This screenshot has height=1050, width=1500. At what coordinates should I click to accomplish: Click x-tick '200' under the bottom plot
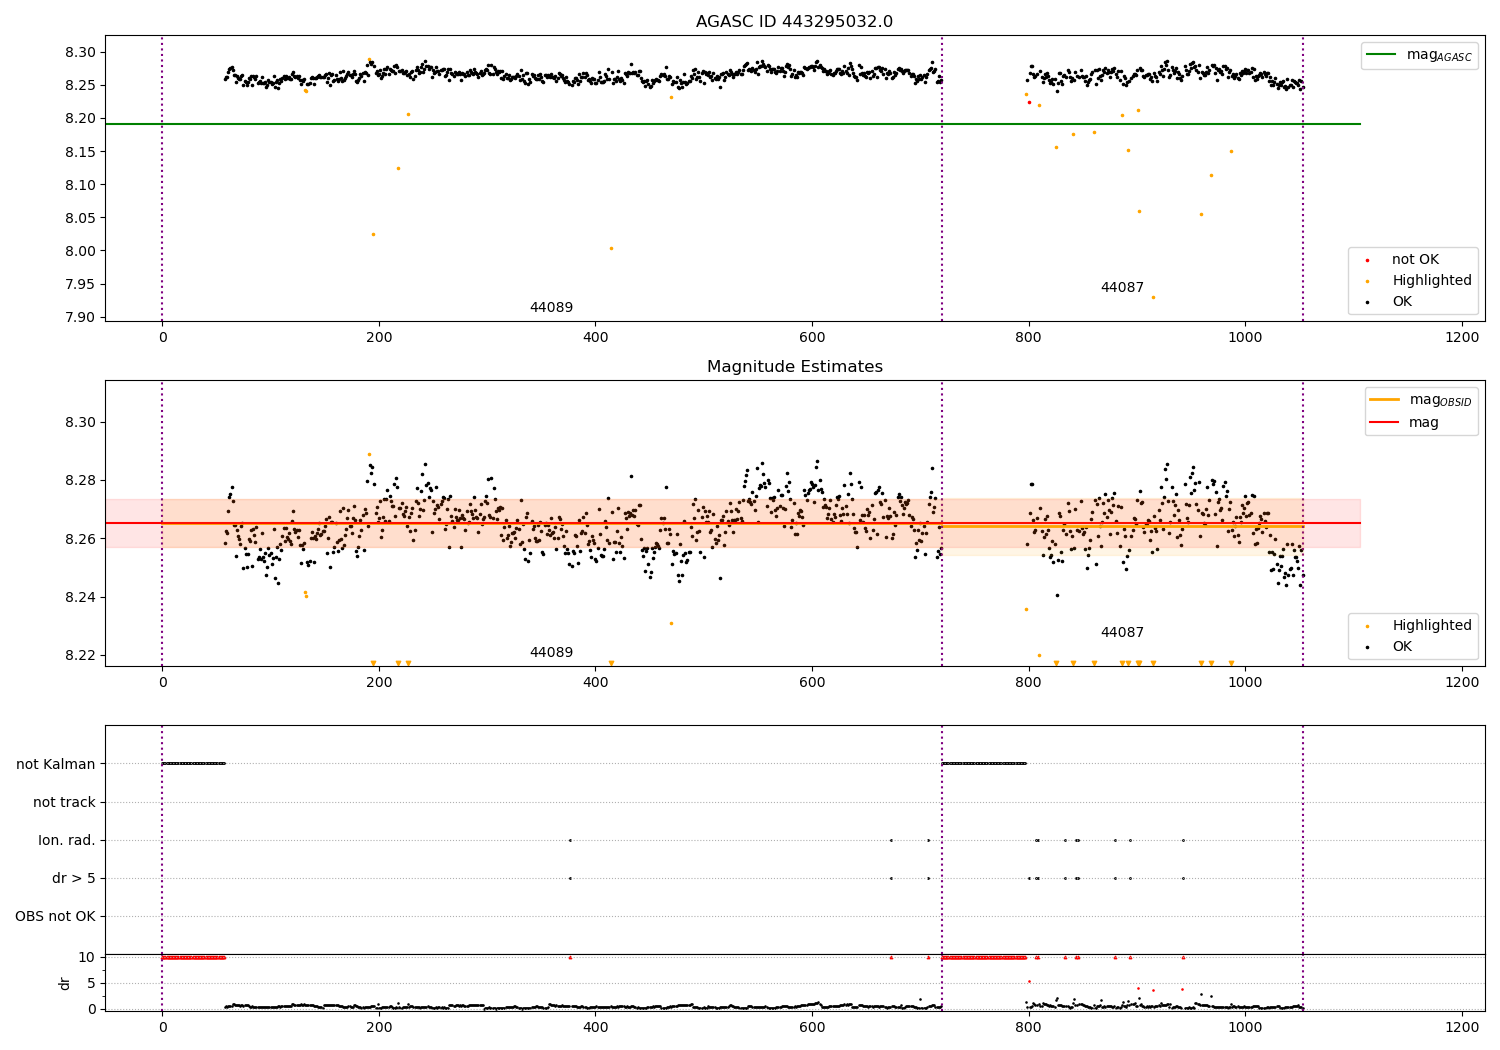[379, 1027]
